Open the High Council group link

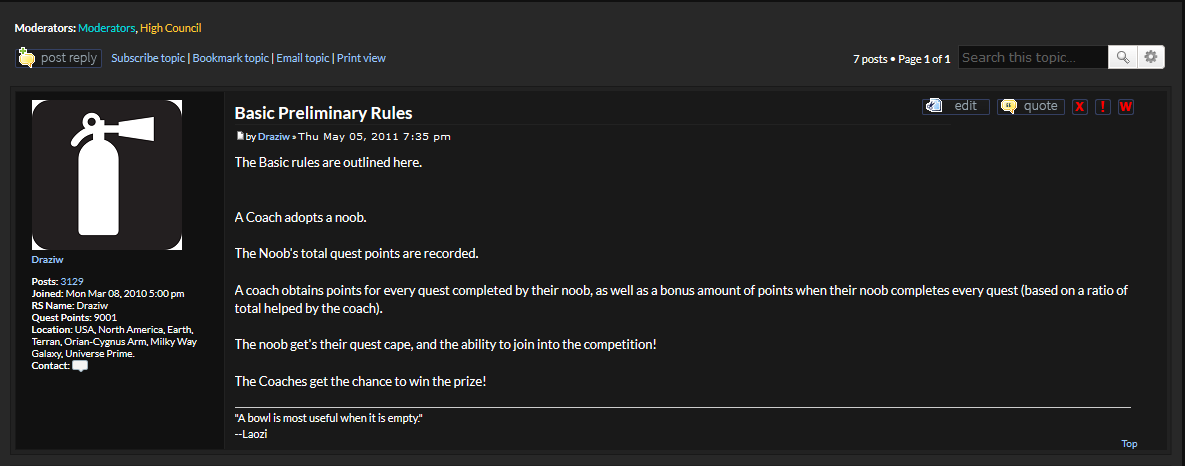point(171,28)
